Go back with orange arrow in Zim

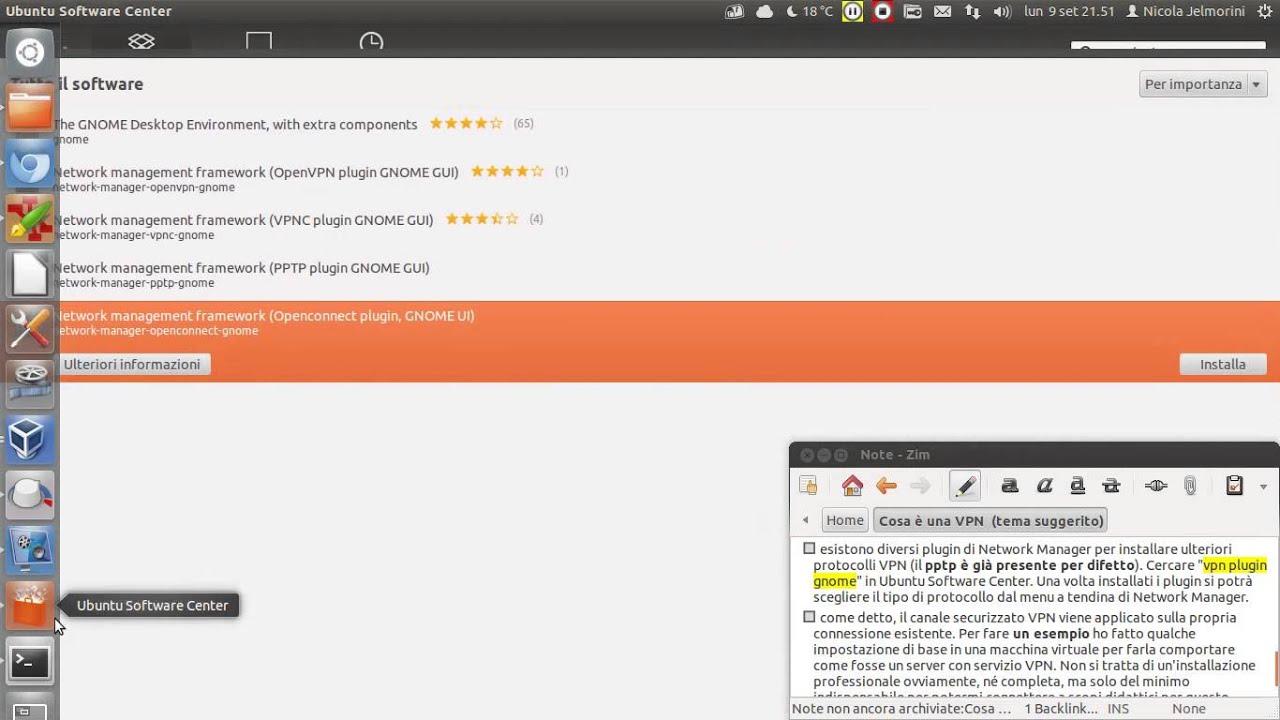[886, 486]
